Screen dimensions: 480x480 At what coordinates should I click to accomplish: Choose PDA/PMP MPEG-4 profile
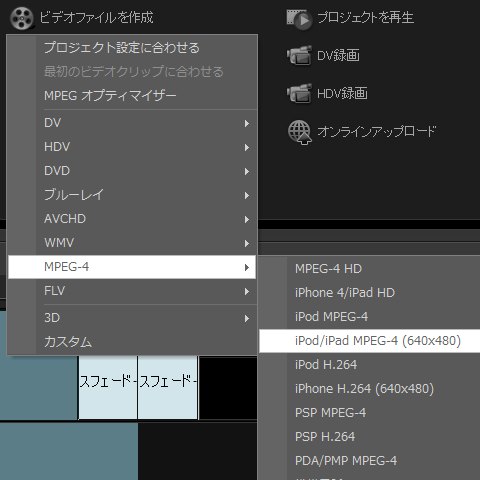370,461
